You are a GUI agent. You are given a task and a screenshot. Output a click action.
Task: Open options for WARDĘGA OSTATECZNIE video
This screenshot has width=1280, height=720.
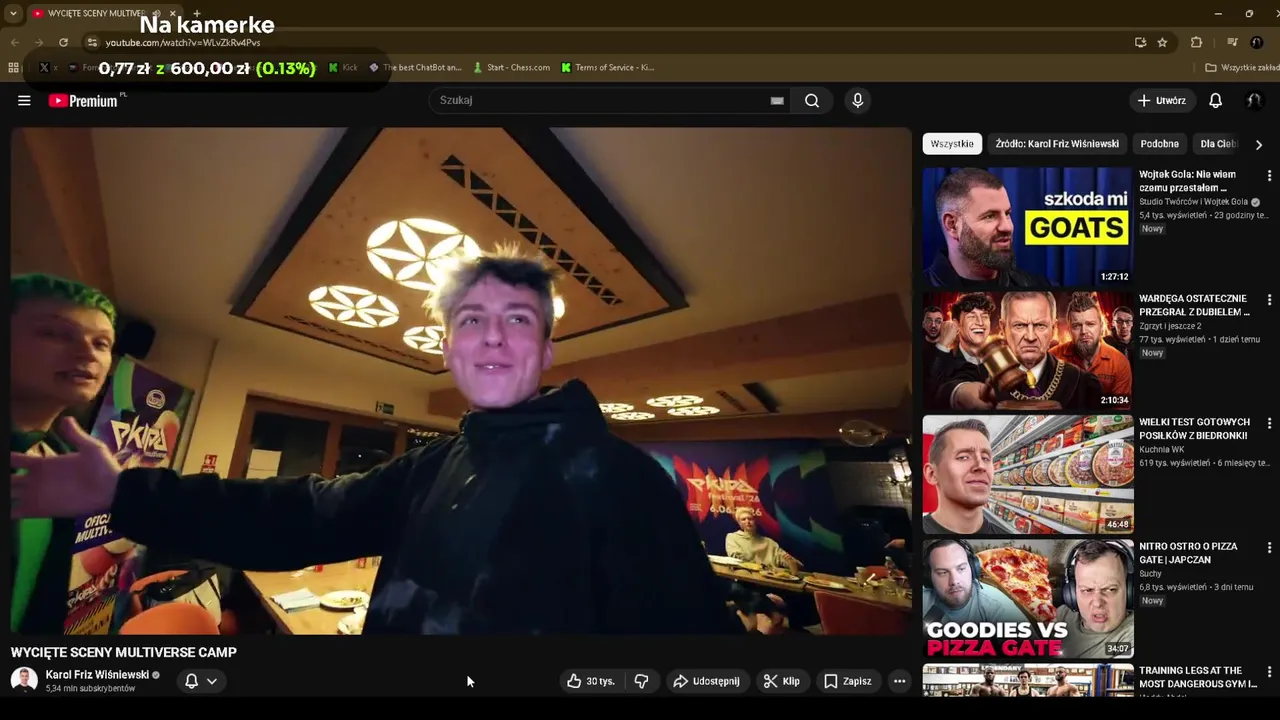pyautogui.click(x=1269, y=299)
